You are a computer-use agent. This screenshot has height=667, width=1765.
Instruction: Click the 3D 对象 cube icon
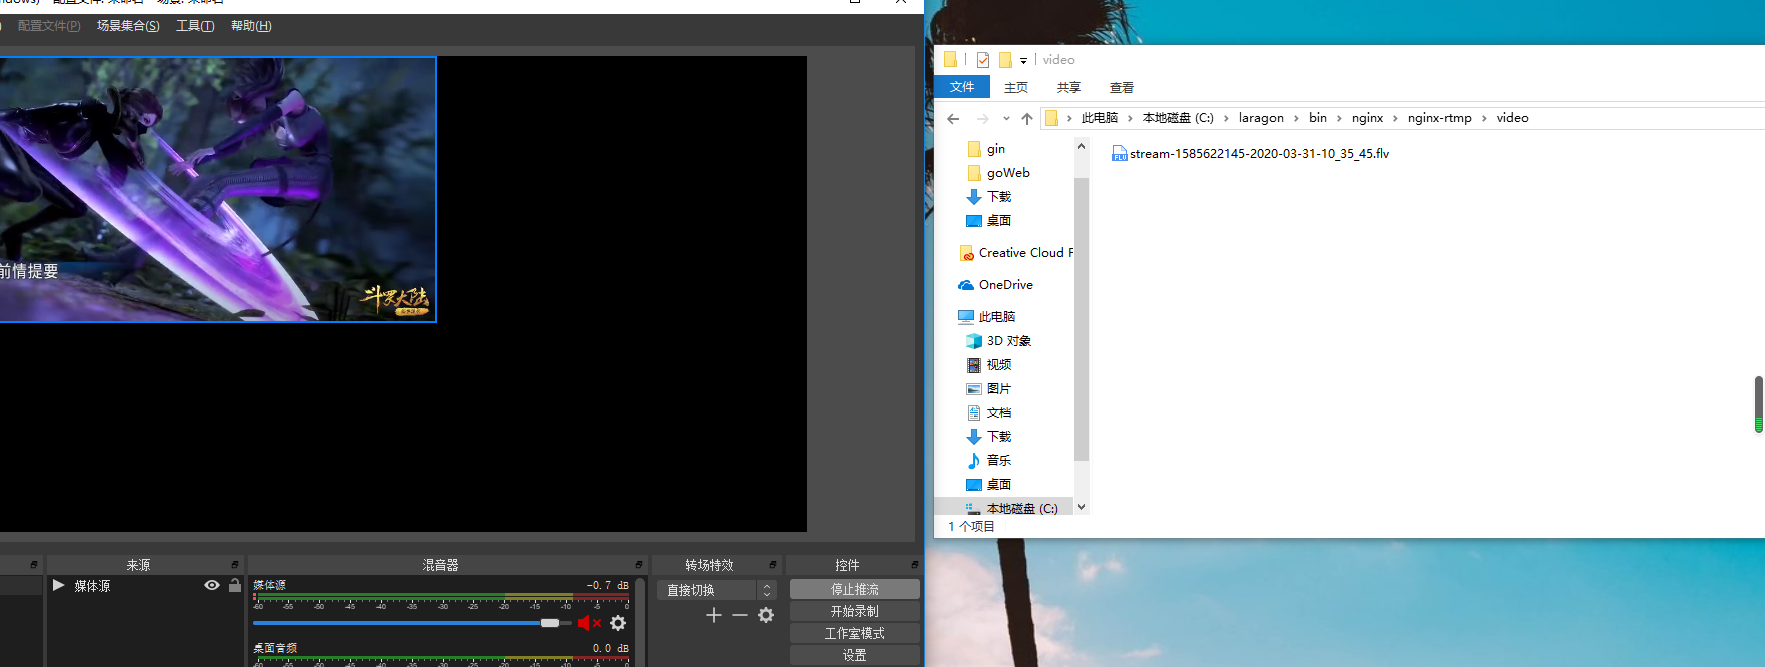tap(974, 341)
